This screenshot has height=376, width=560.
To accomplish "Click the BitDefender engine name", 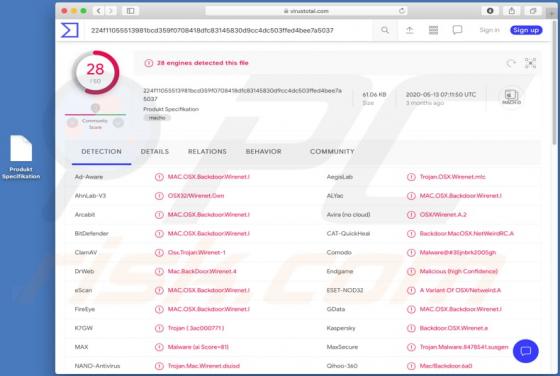I will pyautogui.click(x=91, y=234).
